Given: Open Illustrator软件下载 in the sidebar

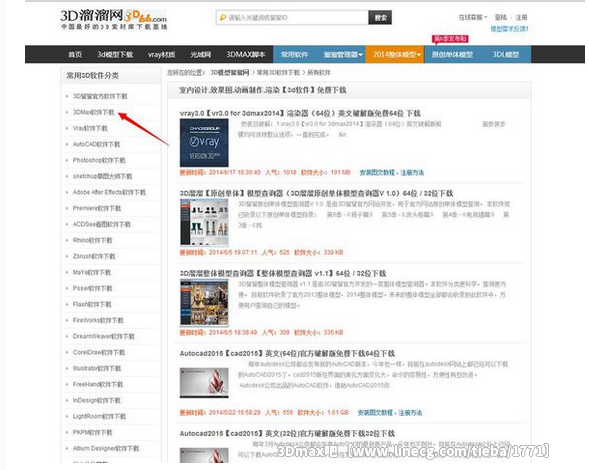Looking at the screenshot, I should point(97,368).
